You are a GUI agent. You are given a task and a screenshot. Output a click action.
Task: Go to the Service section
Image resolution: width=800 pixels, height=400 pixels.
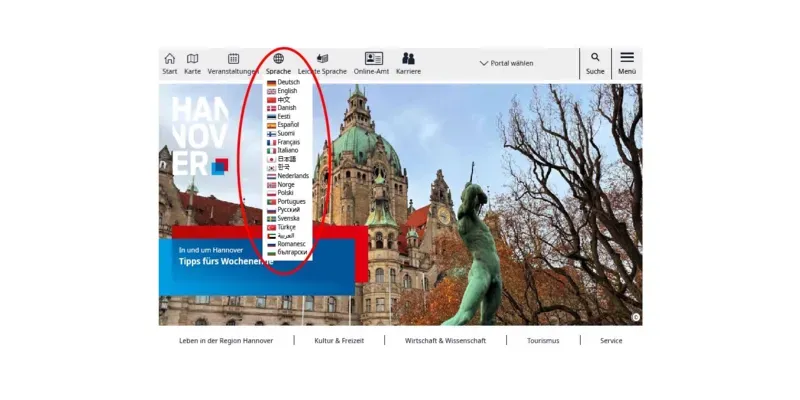(611, 340)
